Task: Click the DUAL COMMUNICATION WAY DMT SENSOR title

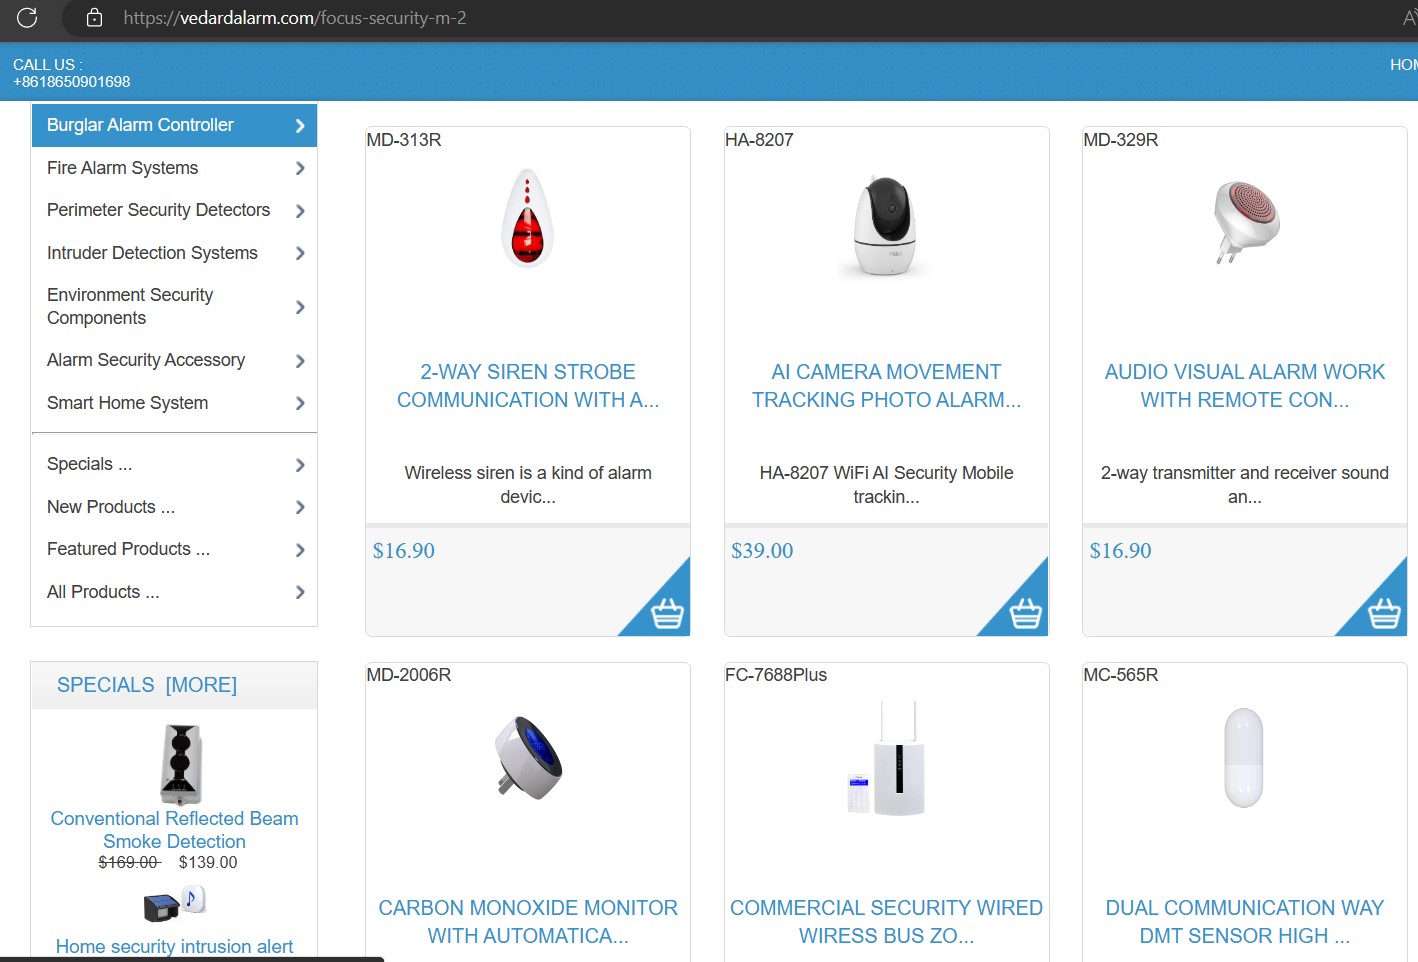Action: click(x=1244, y=922)
